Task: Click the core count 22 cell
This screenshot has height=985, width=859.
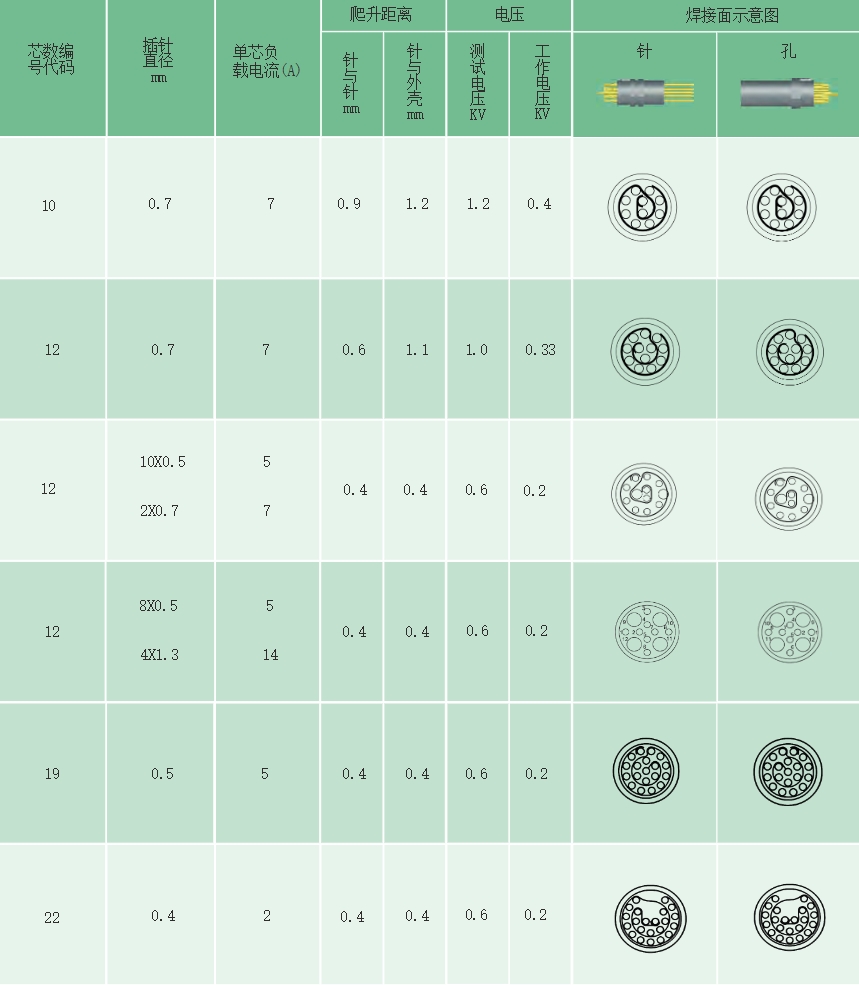Action: (52, 917)
